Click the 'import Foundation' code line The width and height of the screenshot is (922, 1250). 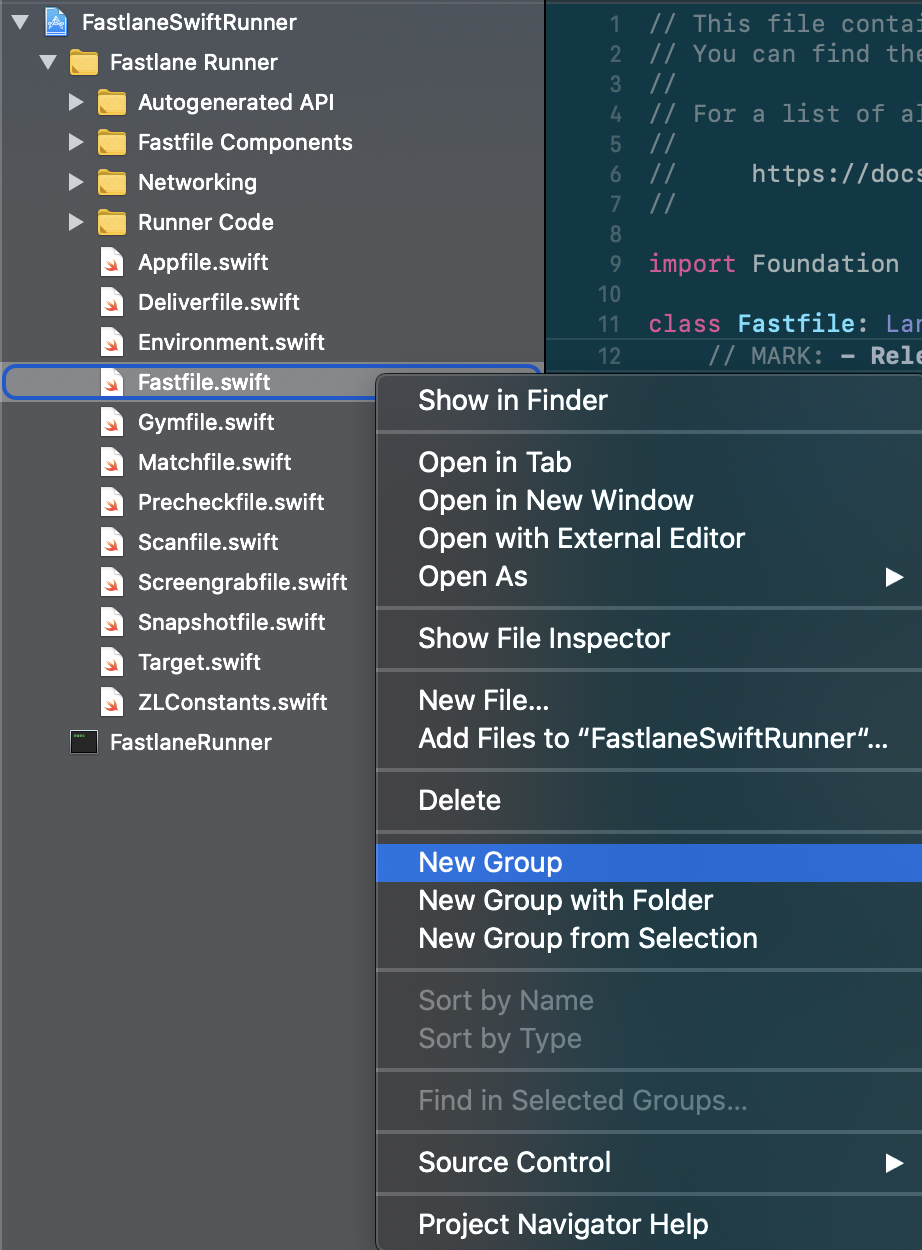(773, 264)
